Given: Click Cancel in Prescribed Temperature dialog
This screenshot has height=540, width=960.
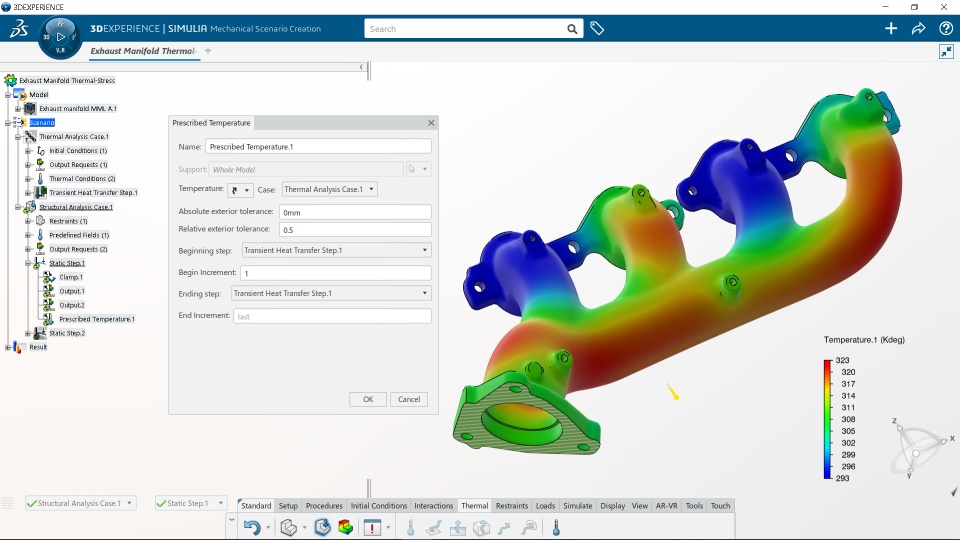Looking at the screenshot, I should point(409,399).
